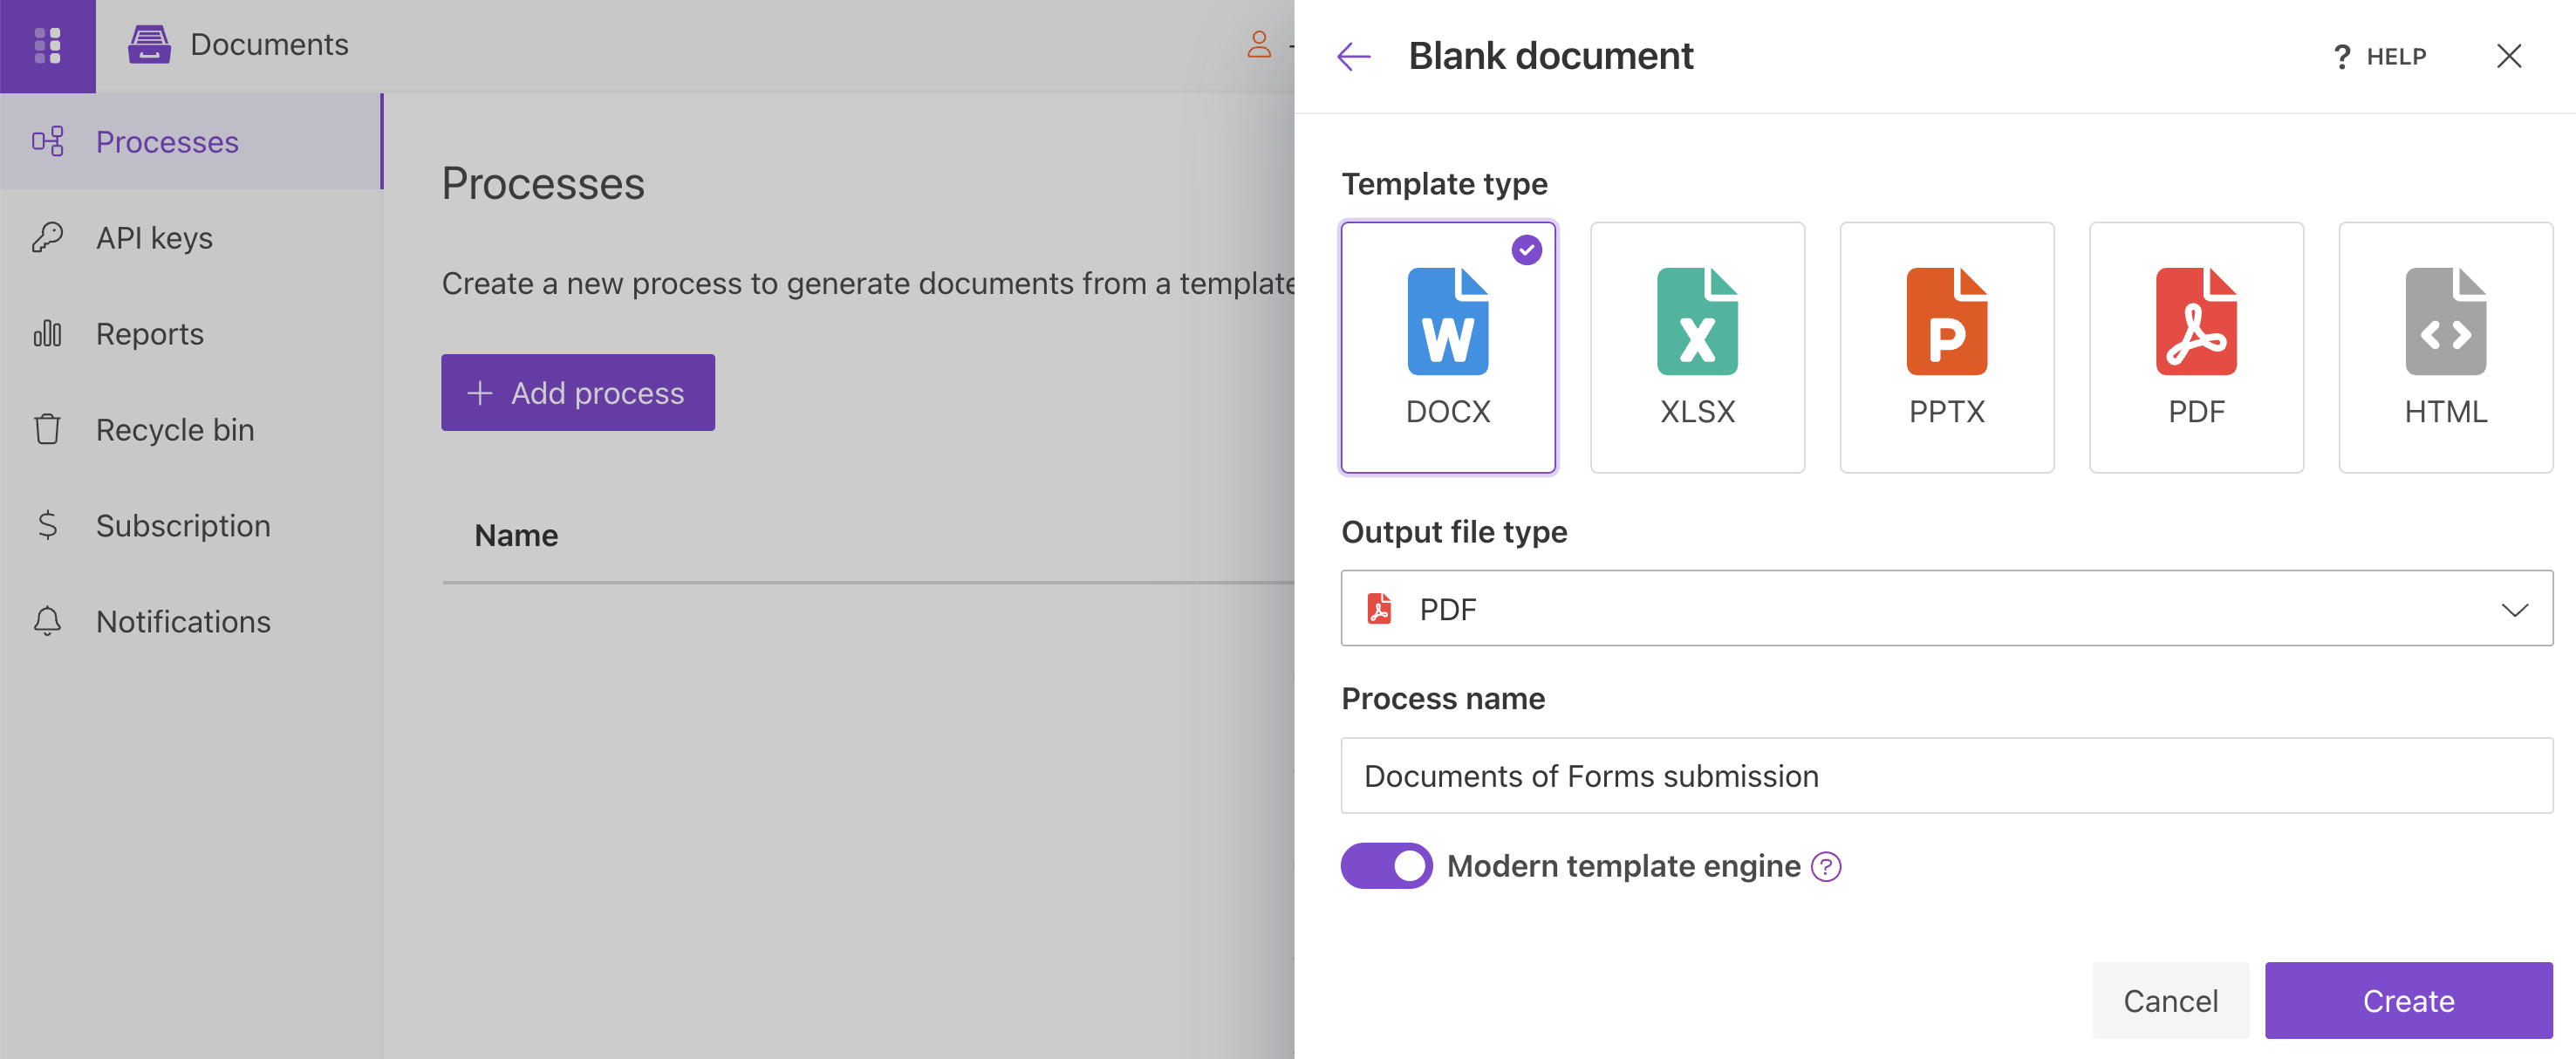Image resolution: width=2576 pixels, height=1059 pixels.
Task: Click the Name column header
Action: point(516,535)
